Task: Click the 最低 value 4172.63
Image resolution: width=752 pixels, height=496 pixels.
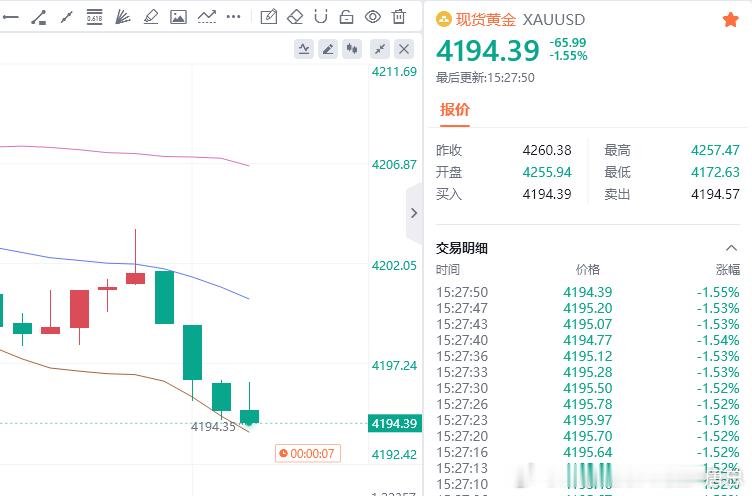Action: [715, 172]
